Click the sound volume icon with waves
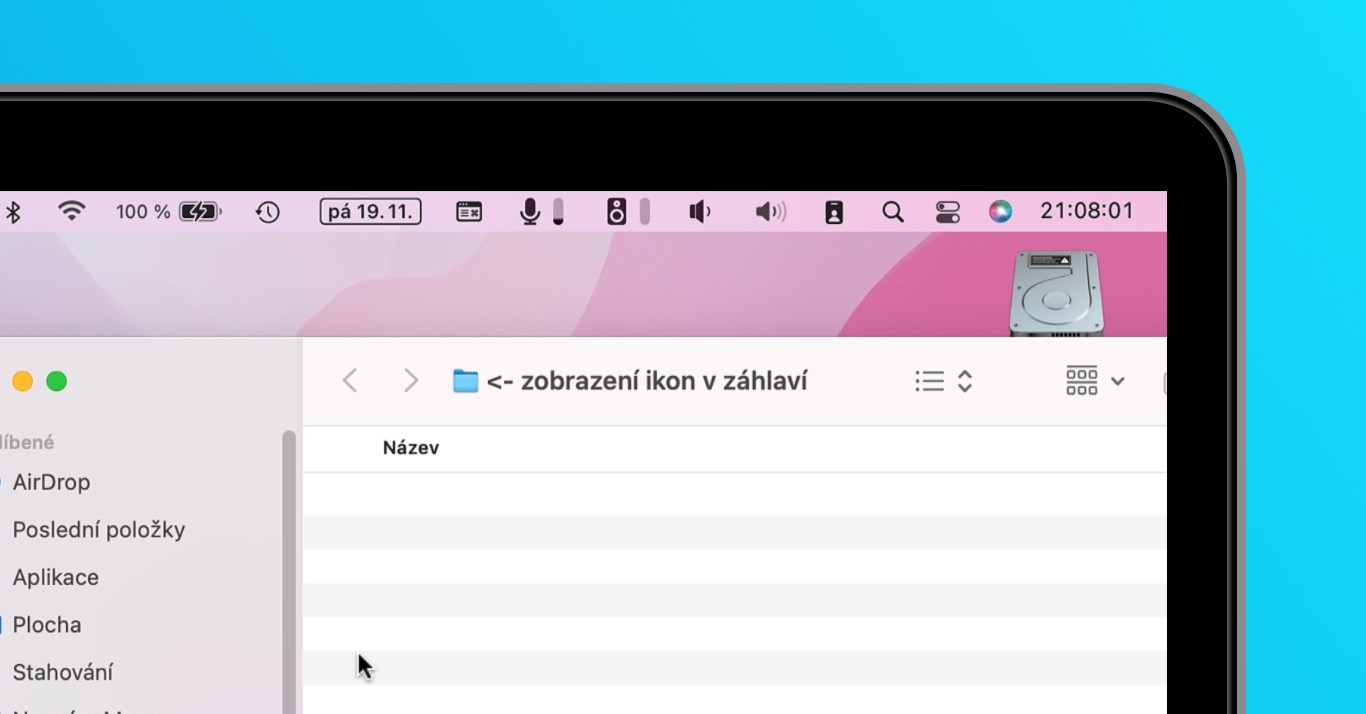Image resolution: width=1366 pixels, height=714 pixels. 770,211
